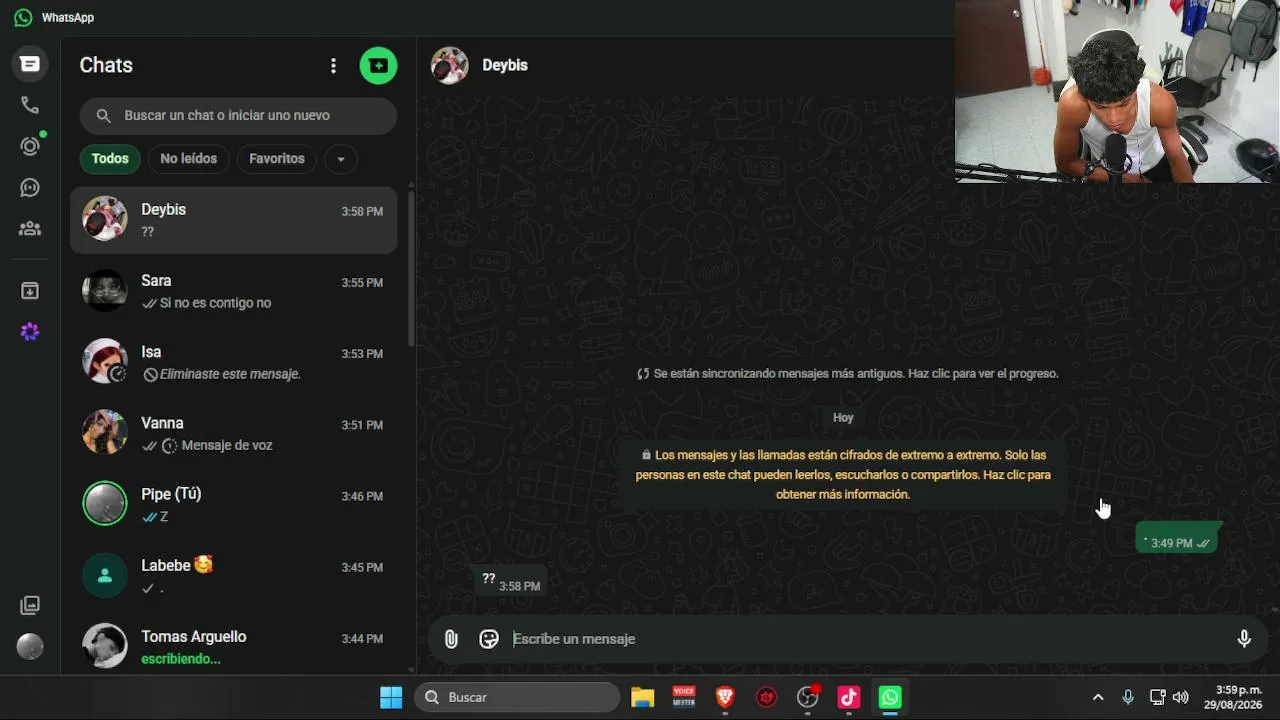The image size is (1280, 720).
Task: Open the Brave browser from the taskbar
Action: pos(725,697)
